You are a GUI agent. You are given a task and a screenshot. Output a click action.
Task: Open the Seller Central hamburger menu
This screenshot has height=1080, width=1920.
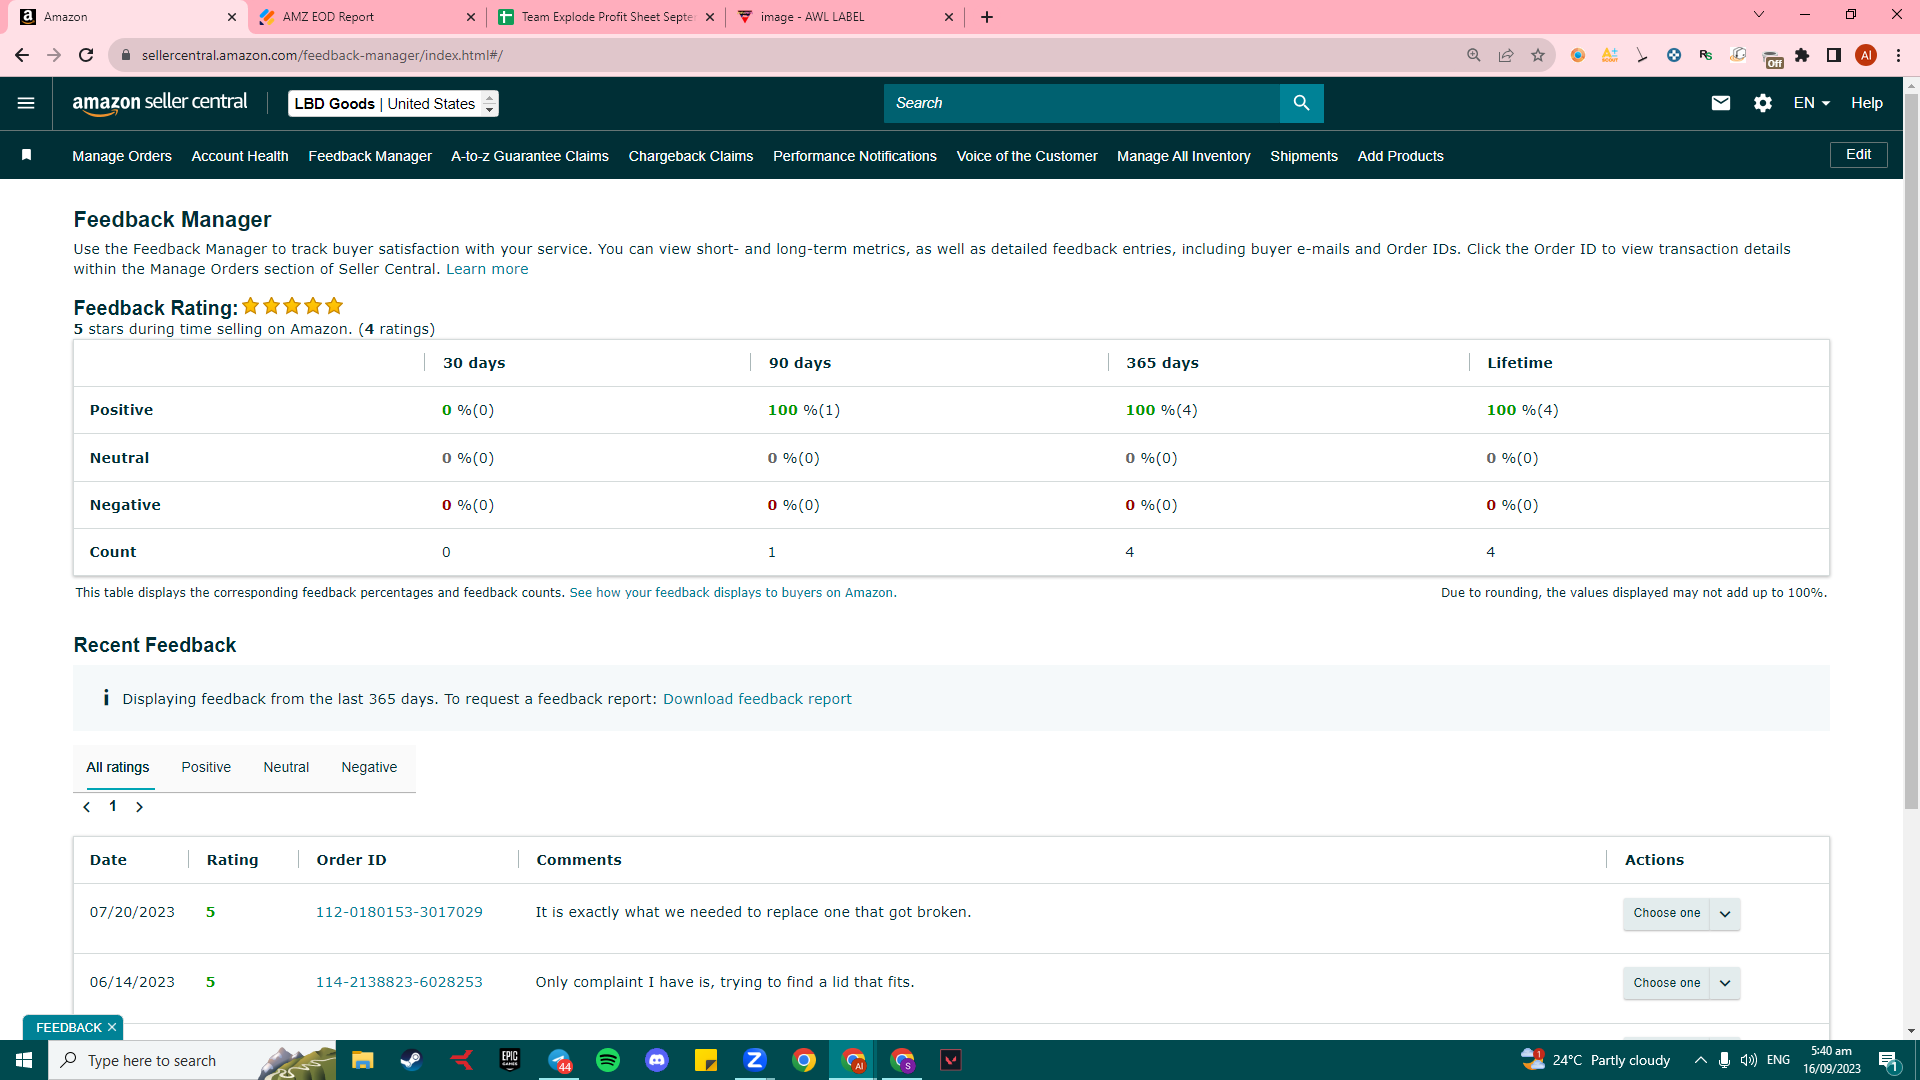[26, 103]
